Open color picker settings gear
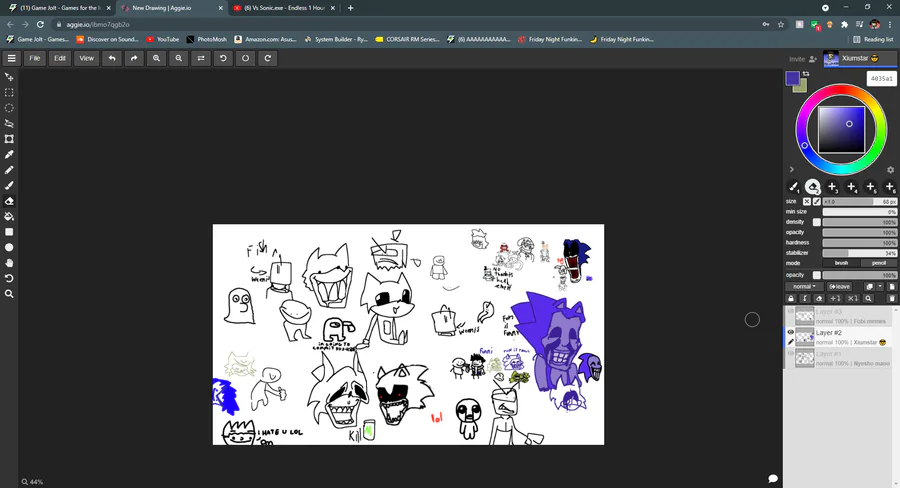The image size is (900, 488). pos(890,170)
